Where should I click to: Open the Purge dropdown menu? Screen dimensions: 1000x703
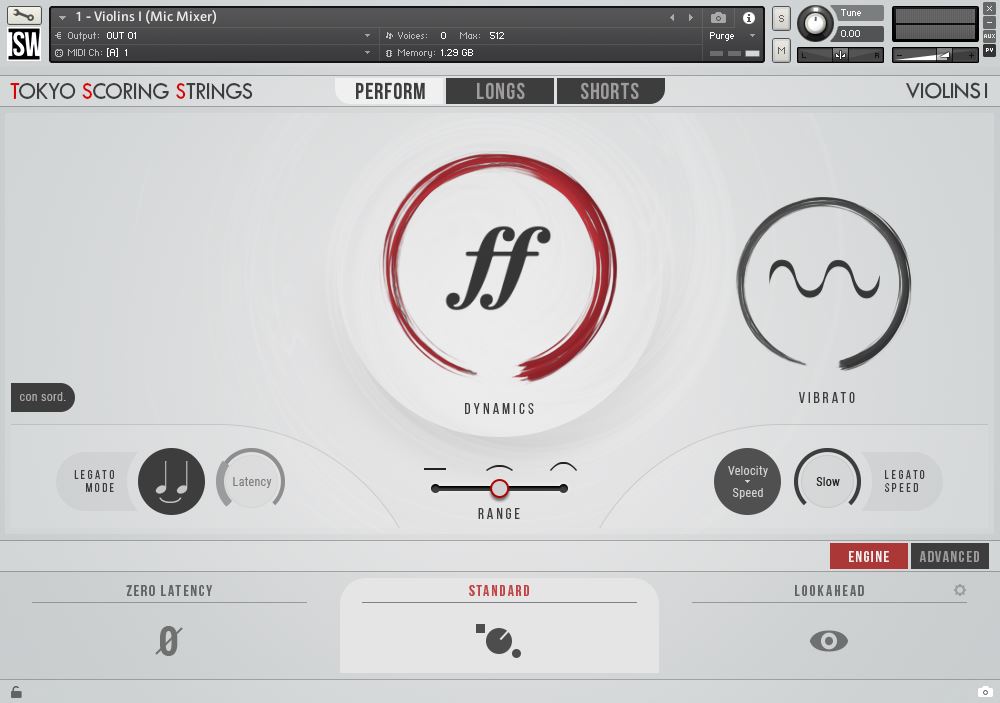tap(732, 36)
